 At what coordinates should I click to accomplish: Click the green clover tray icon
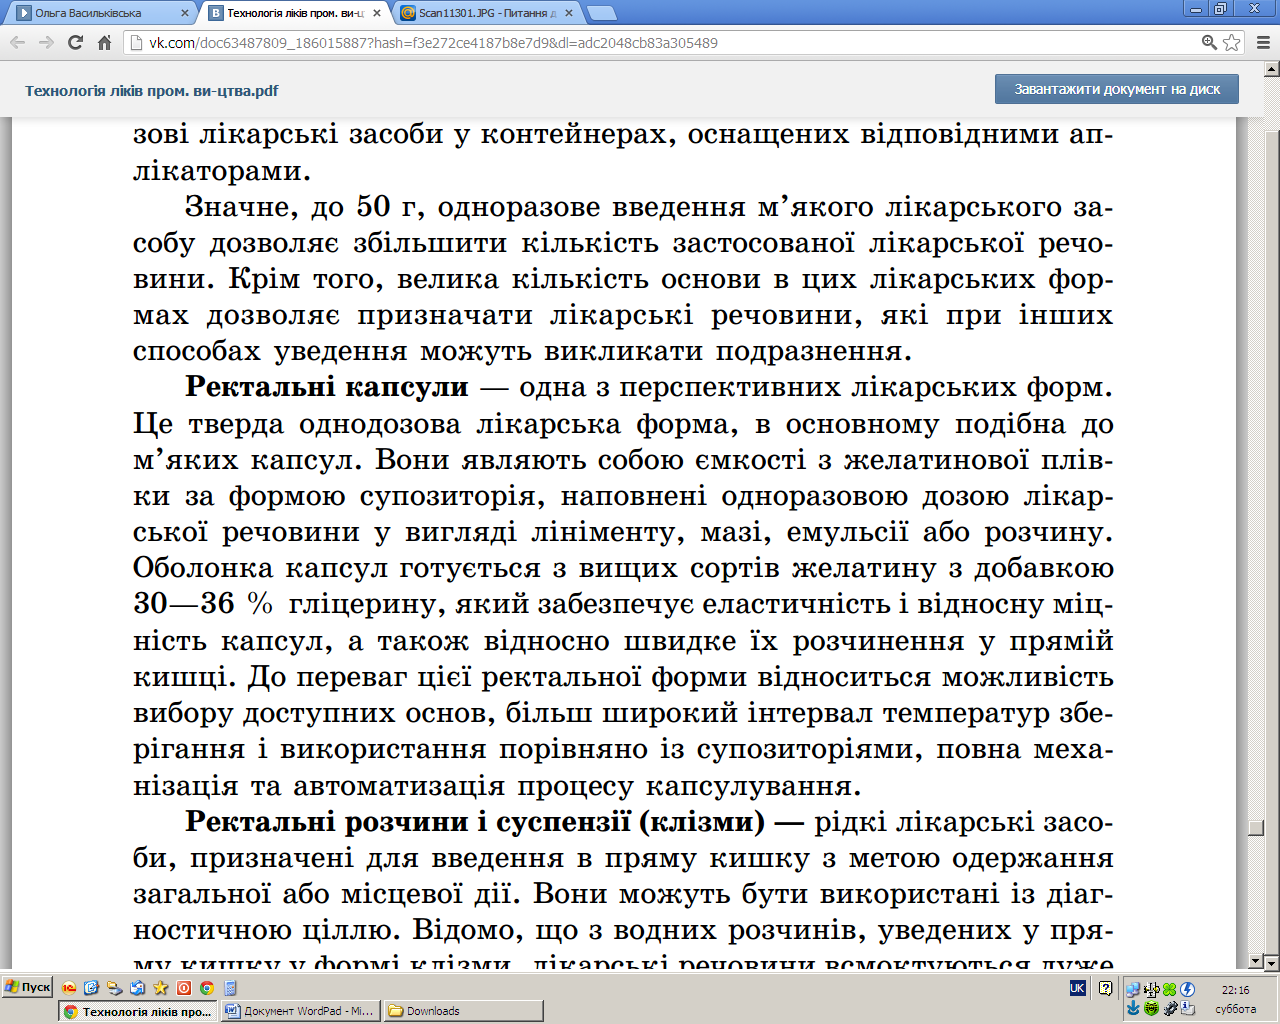[x=1169, y=989]
